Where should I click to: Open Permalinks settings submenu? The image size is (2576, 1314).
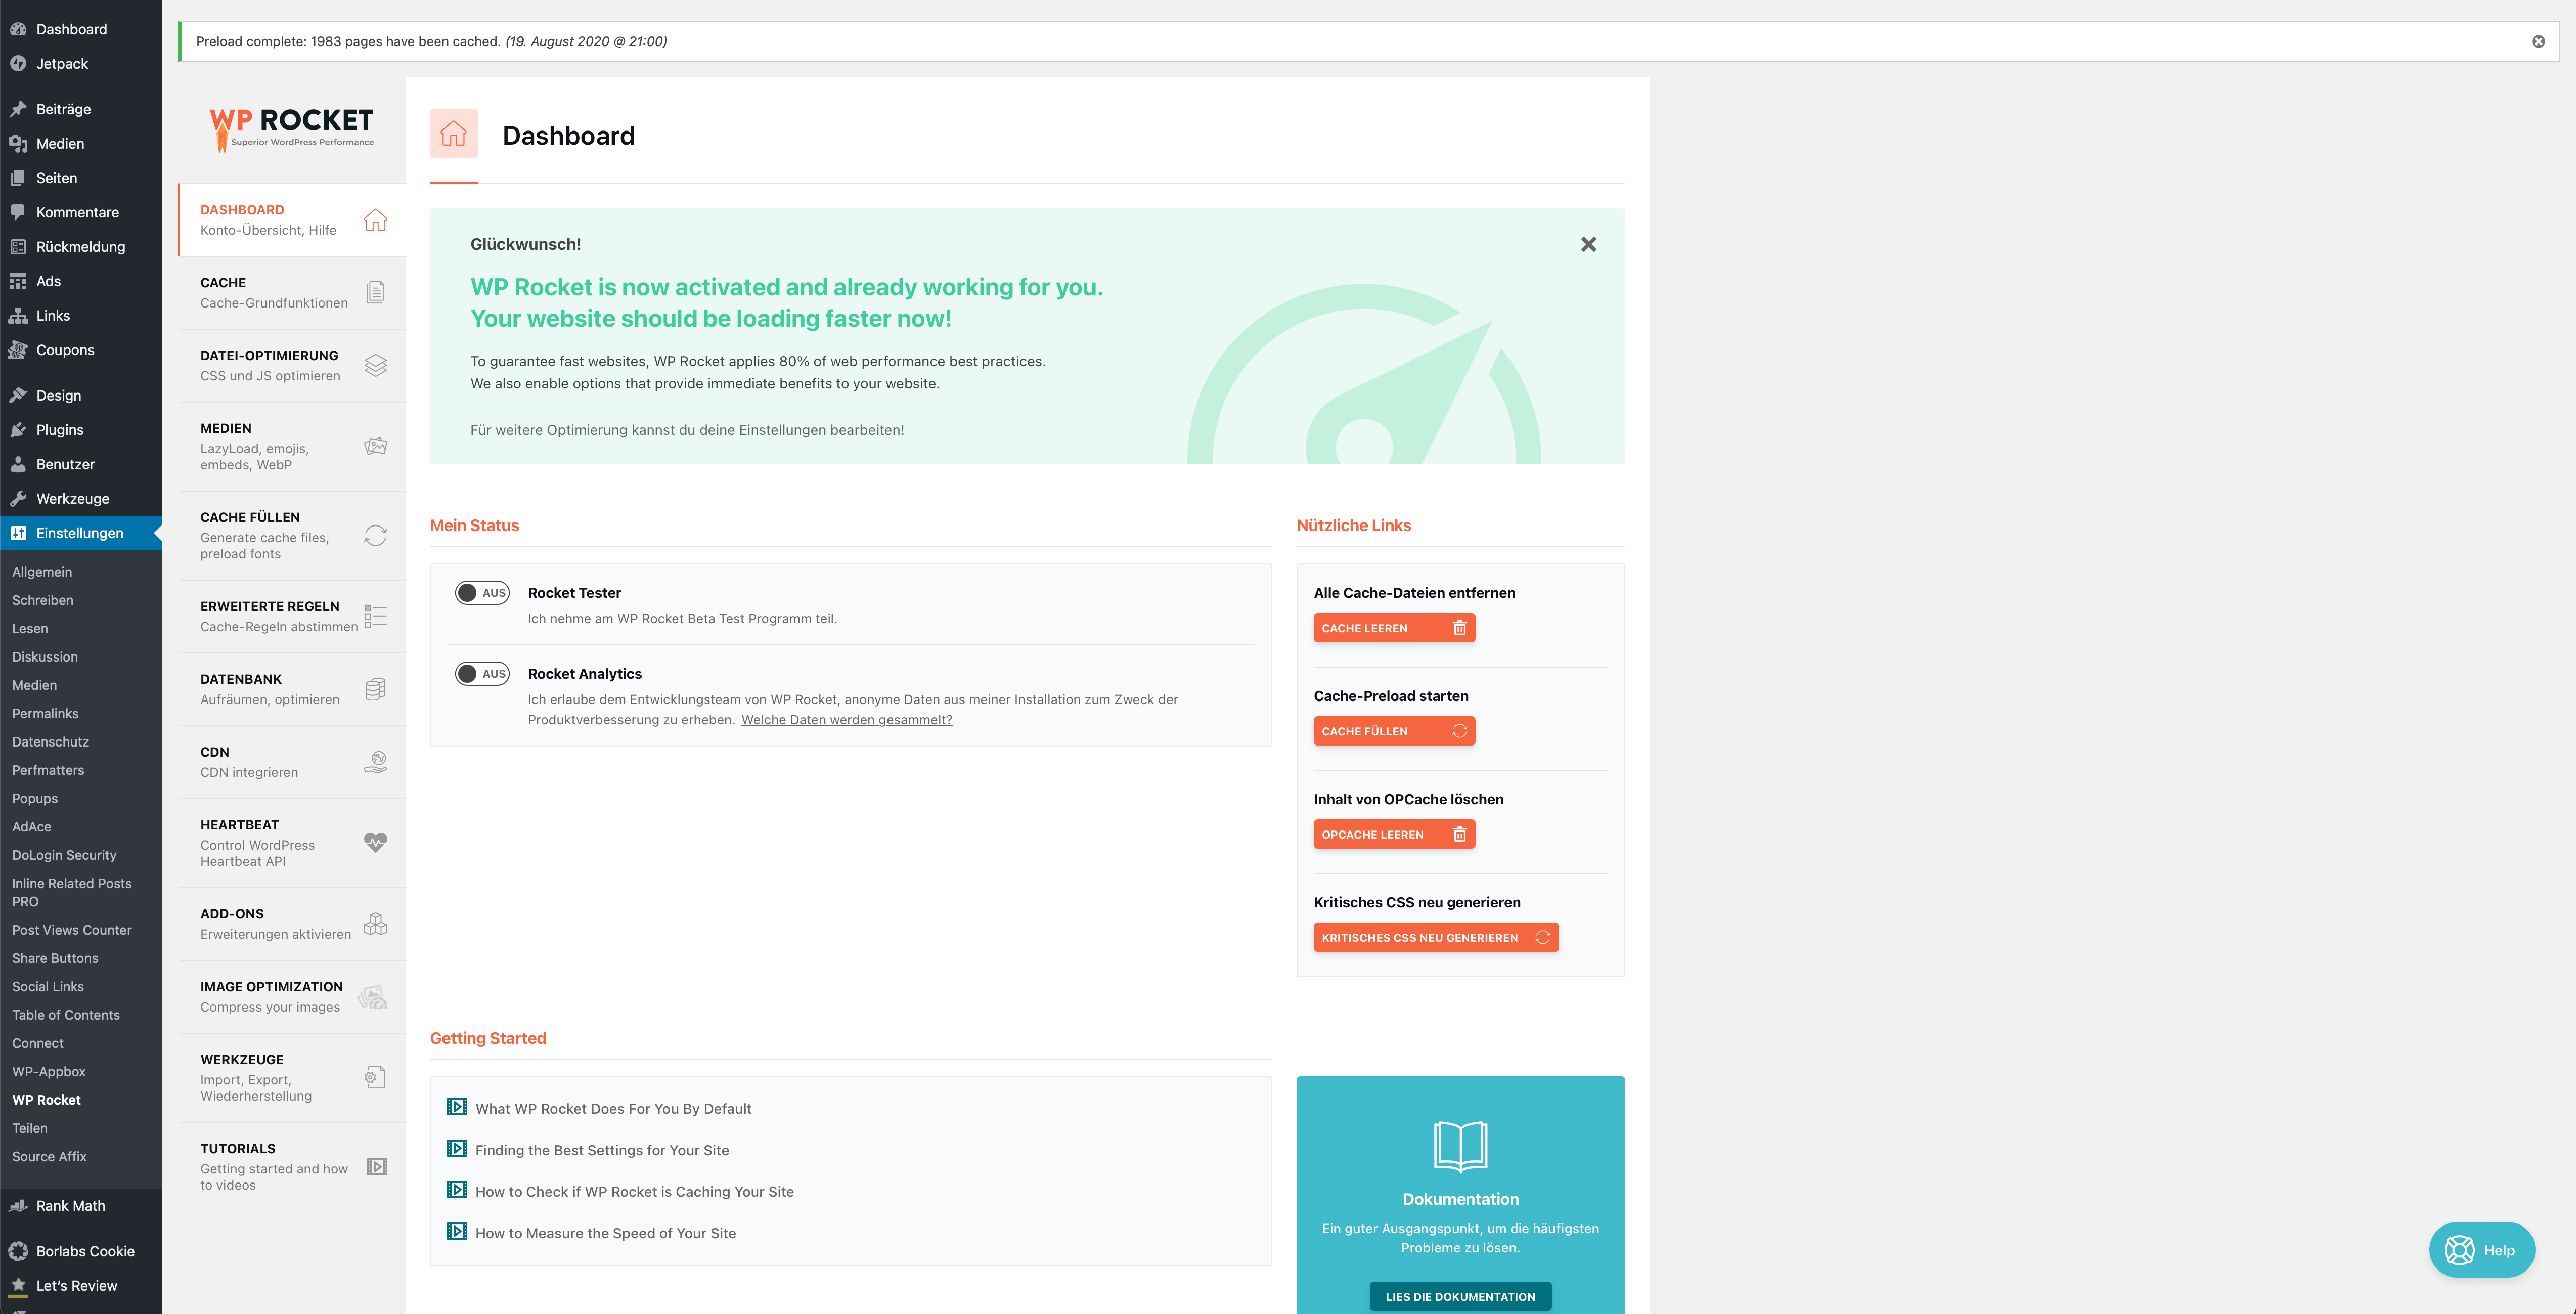45,713
